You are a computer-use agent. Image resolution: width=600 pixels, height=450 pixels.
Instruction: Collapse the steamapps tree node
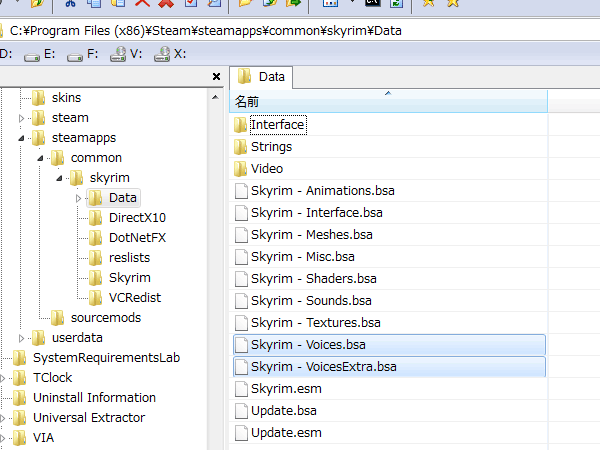[22, 138]
